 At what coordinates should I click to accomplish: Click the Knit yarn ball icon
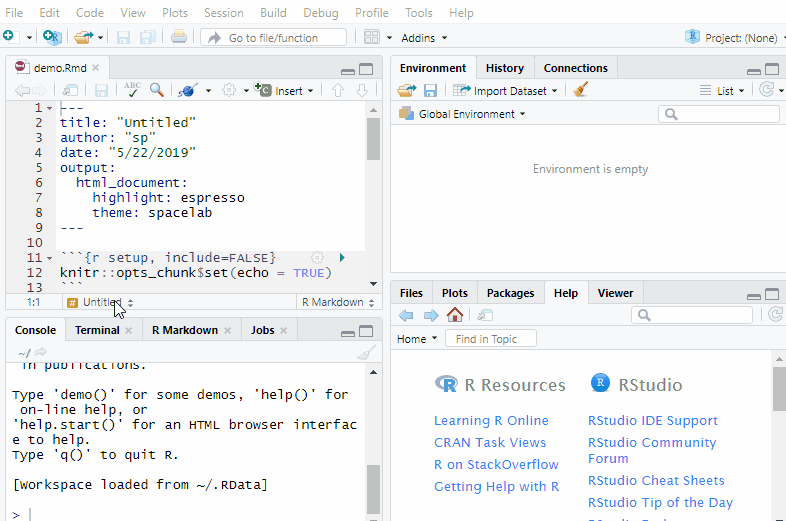[x=187, y=90]
